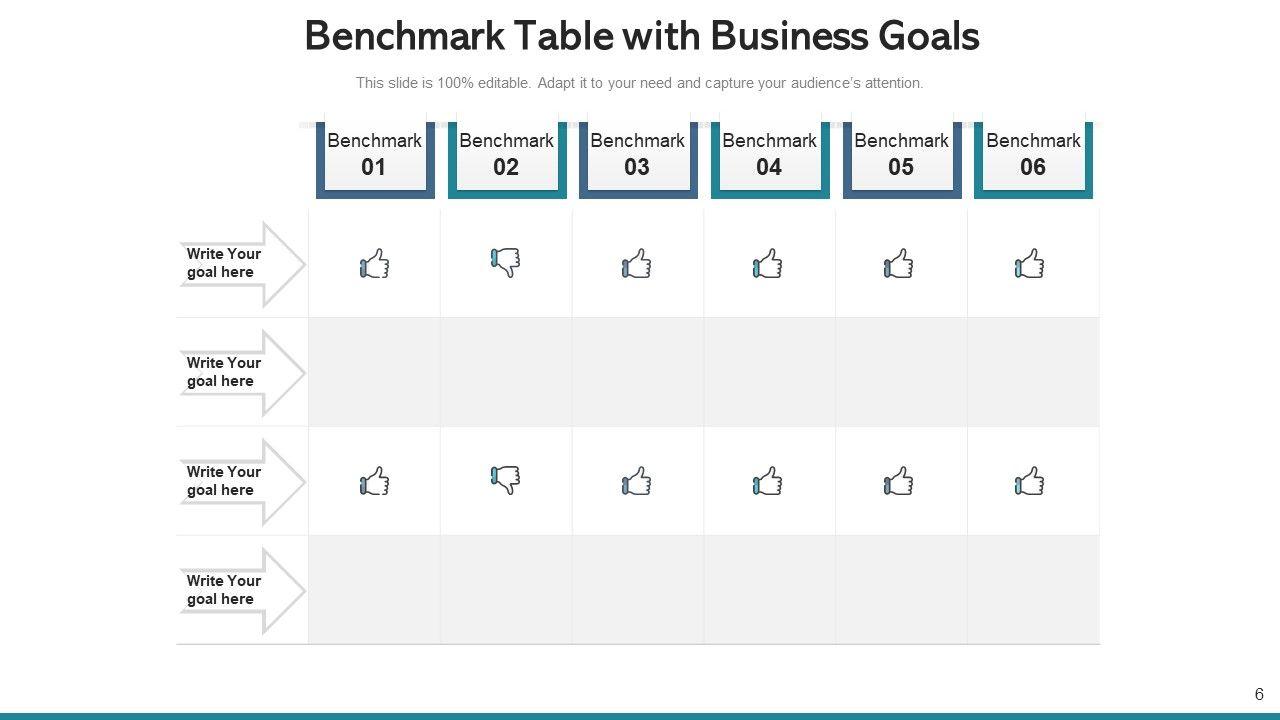This screenshot has width=1280, height=720.
Task: Click thumbs-up icon under Benchmark 01, third row
Action: point(374,482)
